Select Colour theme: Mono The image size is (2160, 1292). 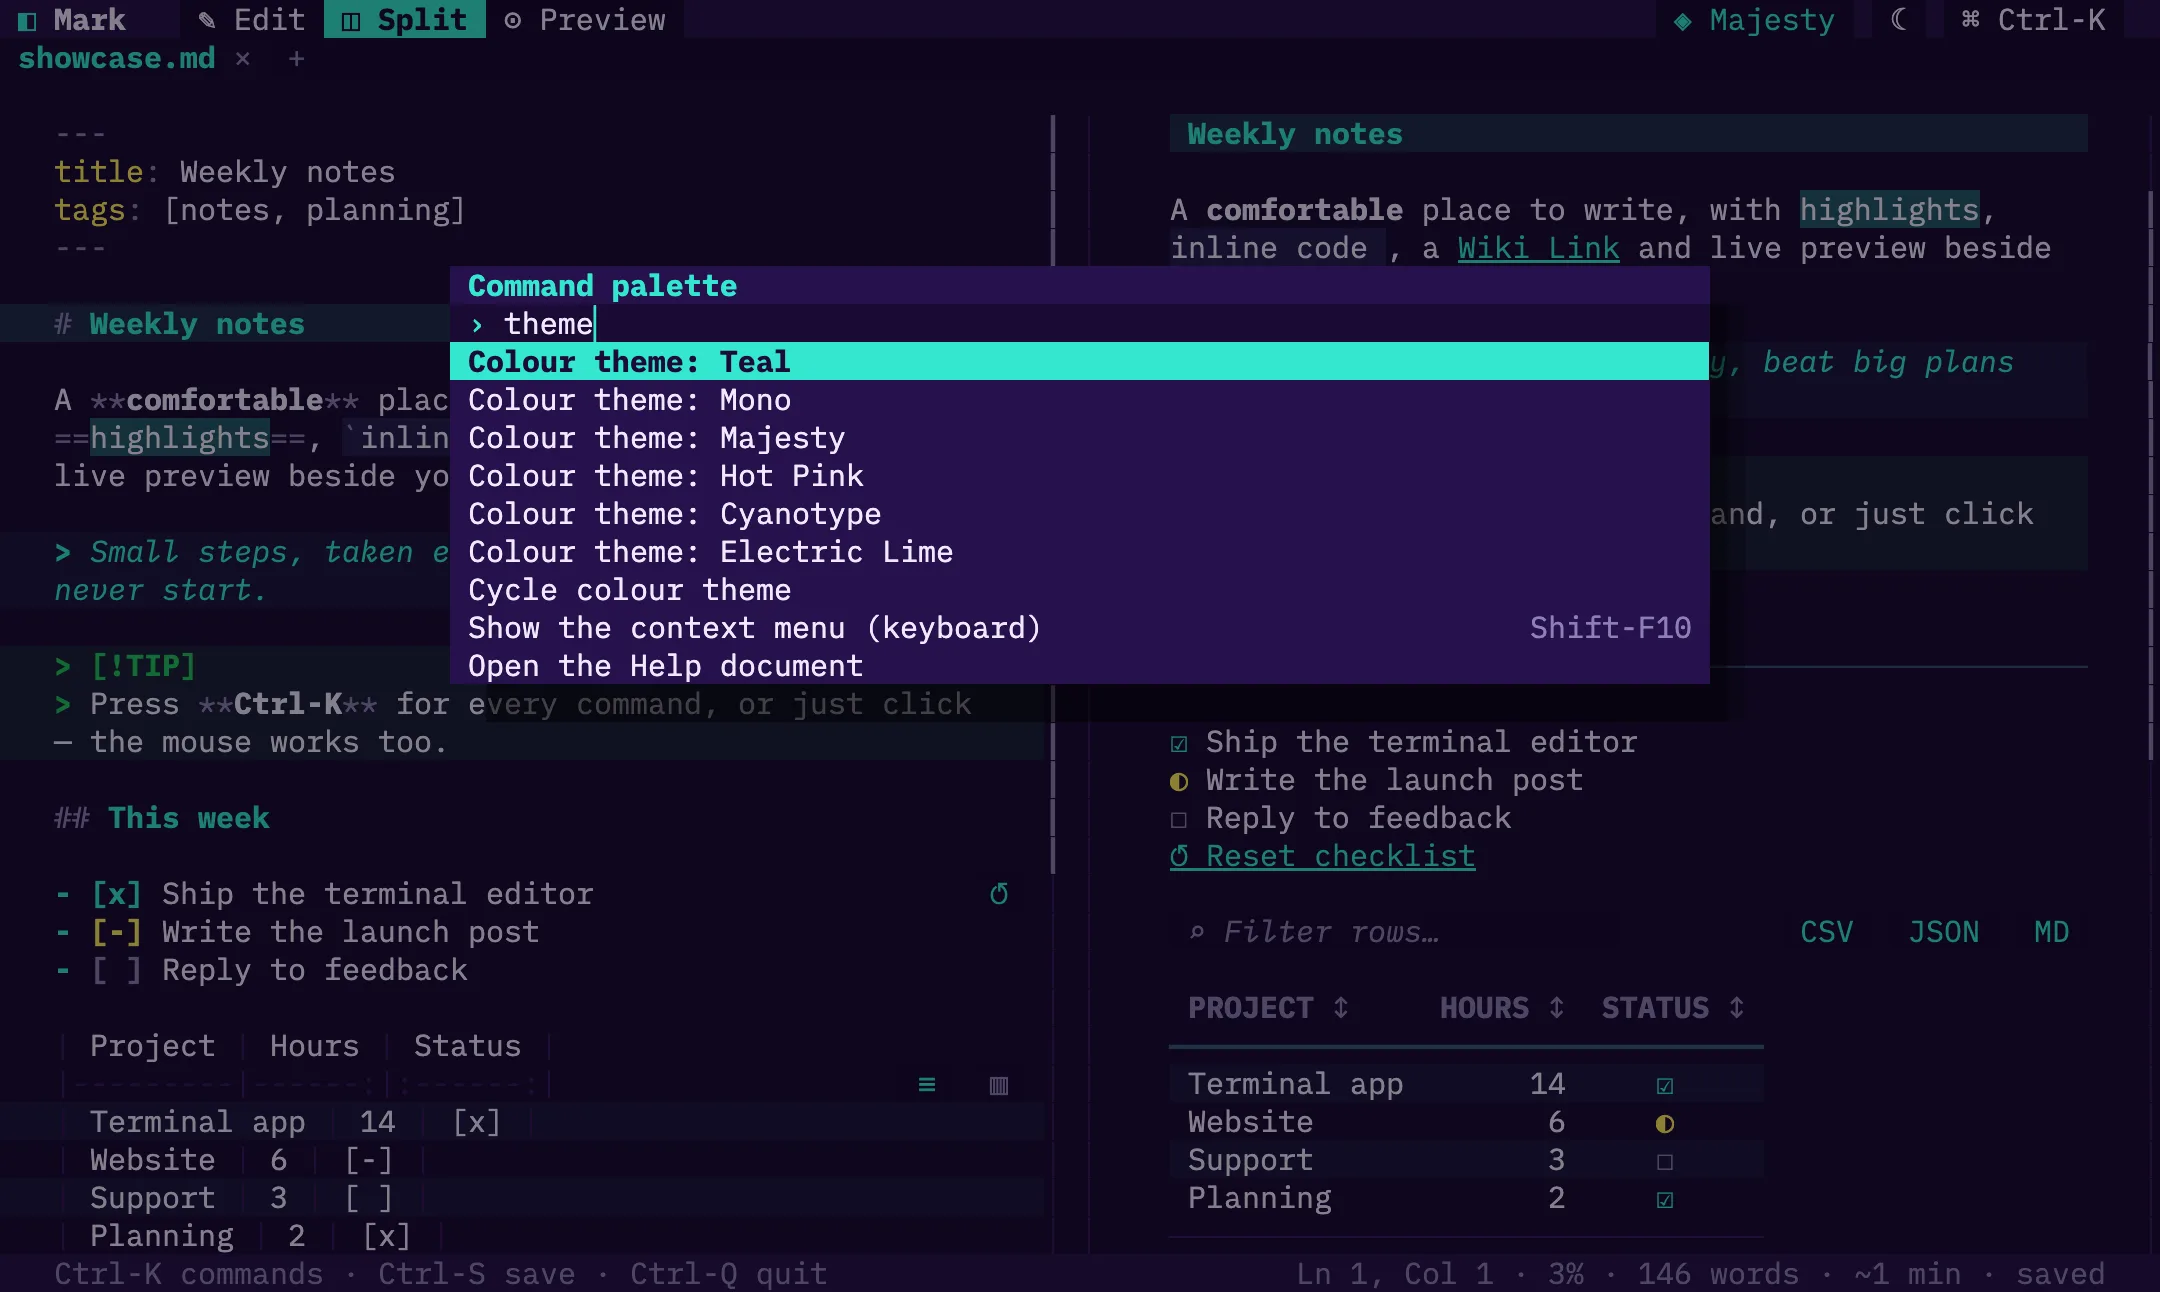(1080, 399)
